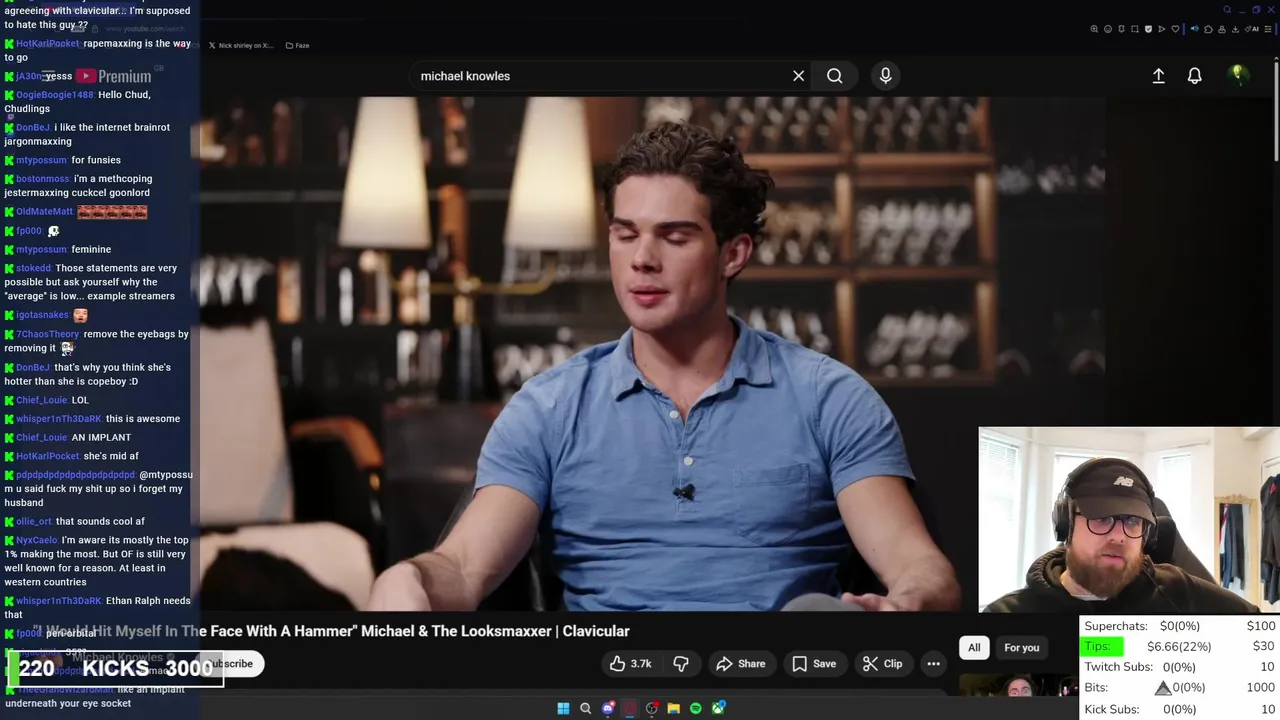Select the For you filter chip
Screen dimensions: 1280x720
(1021, 648)
